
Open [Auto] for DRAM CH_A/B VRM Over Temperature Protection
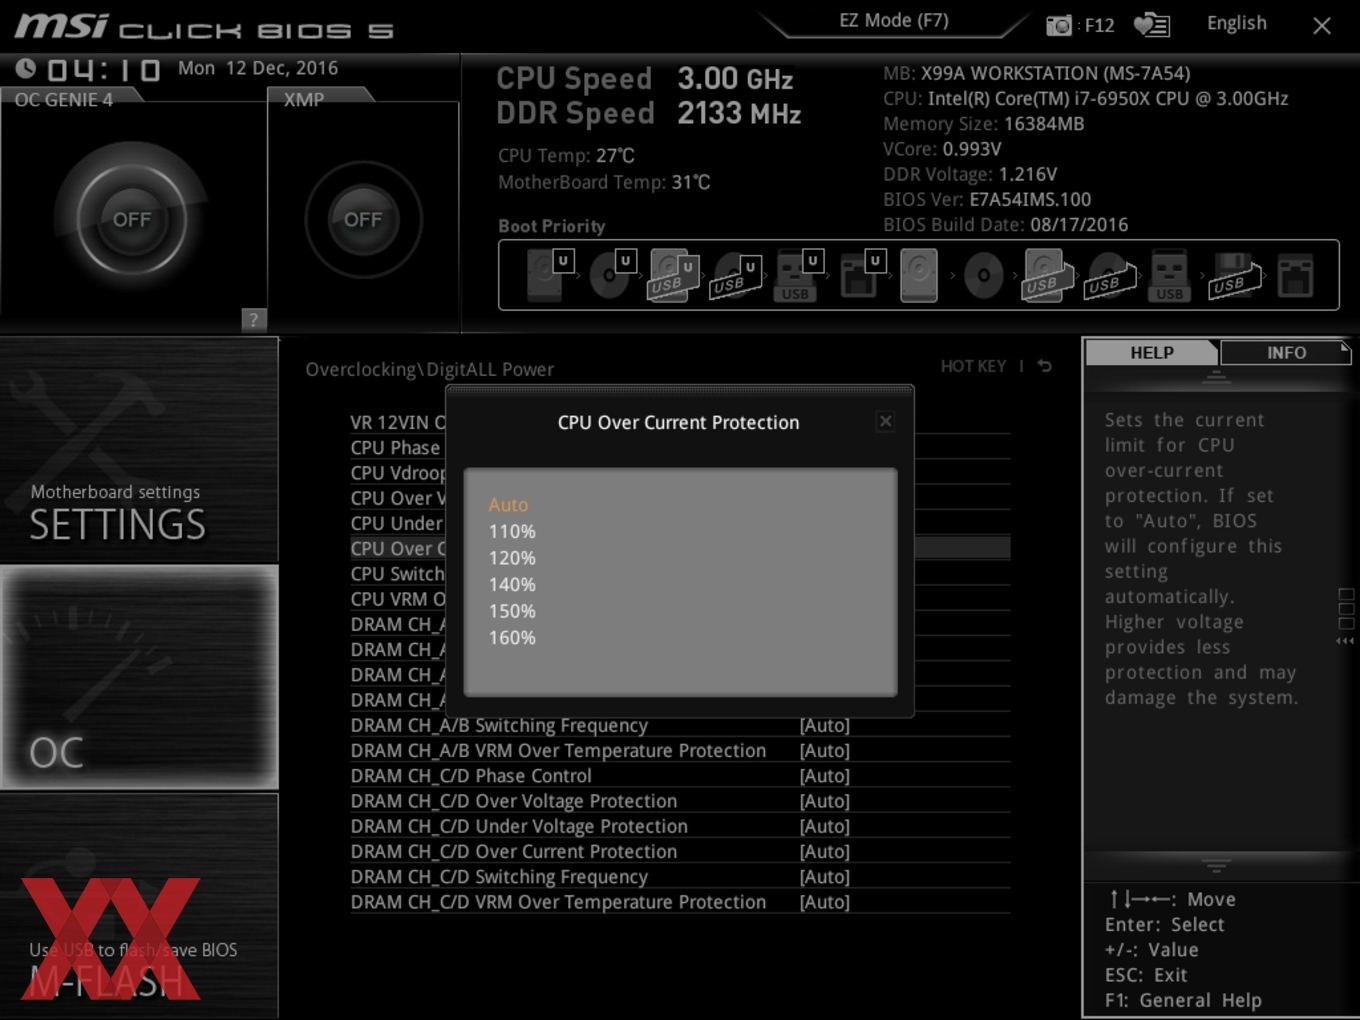pyautogui.click(x=824, y=750)
